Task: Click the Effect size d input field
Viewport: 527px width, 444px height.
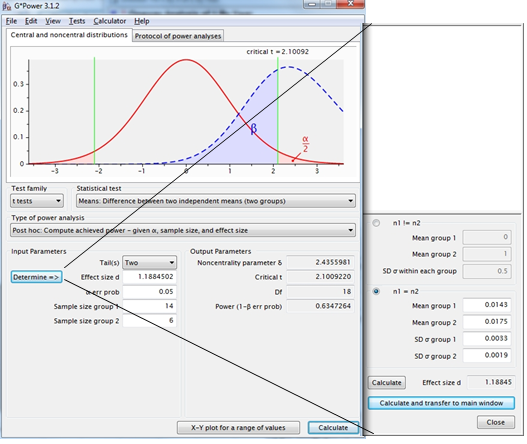Action: tap(150, 277)
